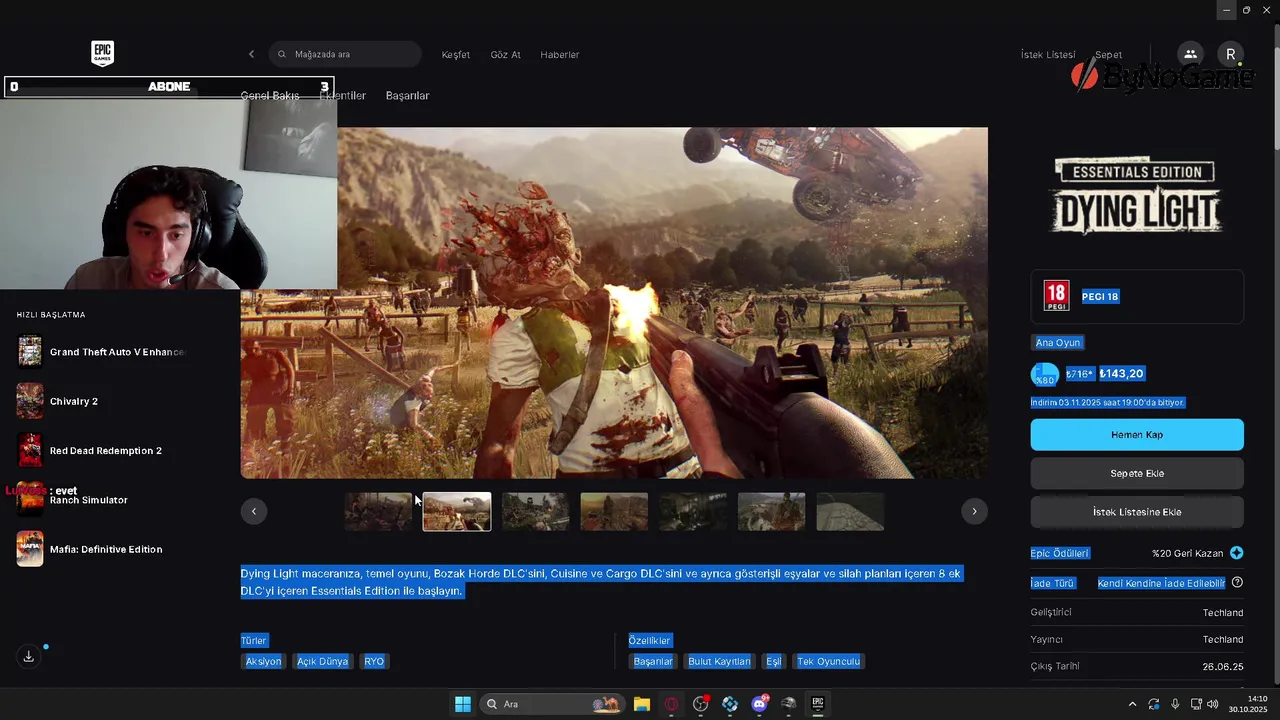Click the page vertical scrollbar
The image size is (1280, 720).
pyautogui.click(x=1276, y=90)
